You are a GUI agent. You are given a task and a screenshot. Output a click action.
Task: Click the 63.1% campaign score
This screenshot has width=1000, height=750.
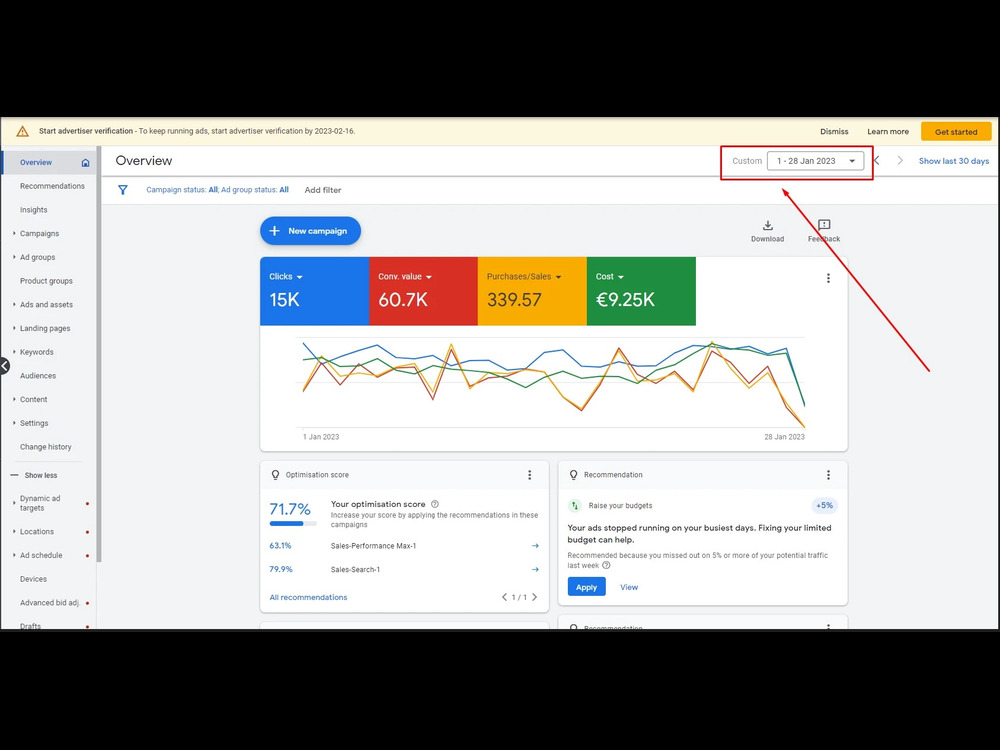click(x=280, y=546)
